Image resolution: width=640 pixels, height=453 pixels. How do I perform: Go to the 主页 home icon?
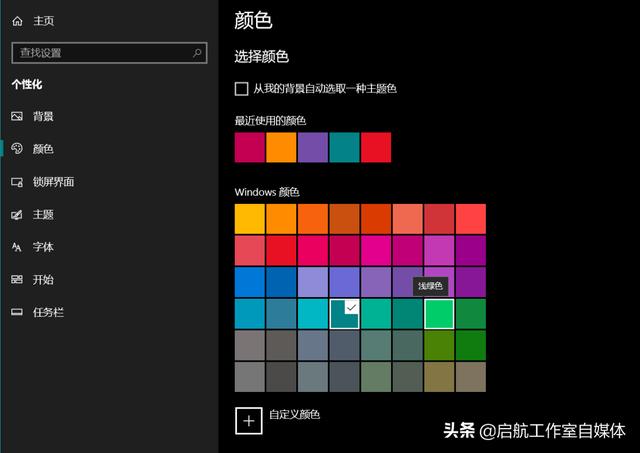click(17, 21)
